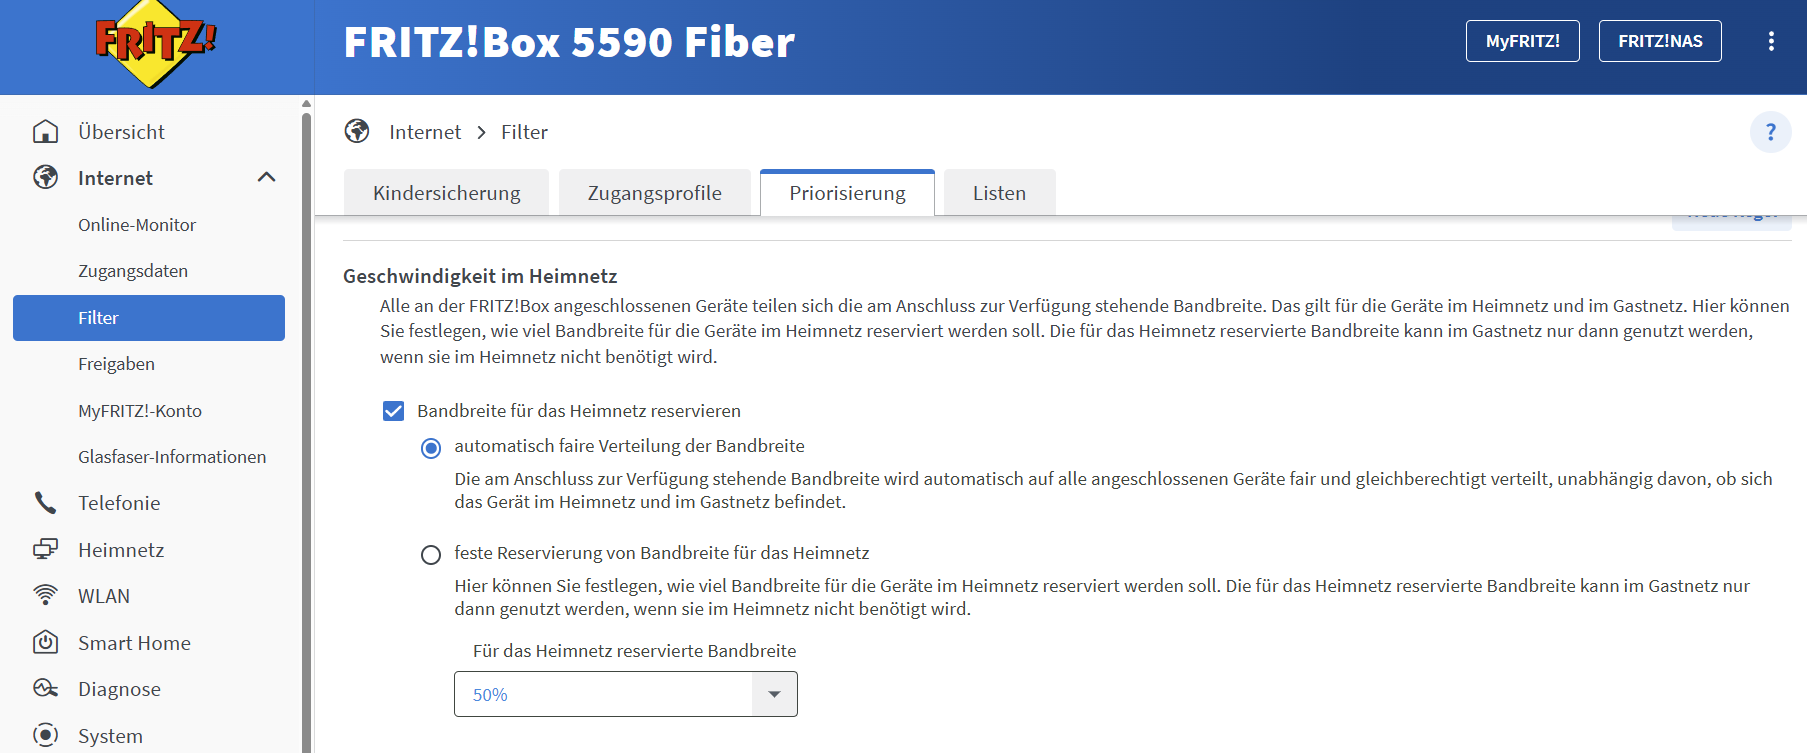Click the Internet breadcrumb link

pos(425,132)
